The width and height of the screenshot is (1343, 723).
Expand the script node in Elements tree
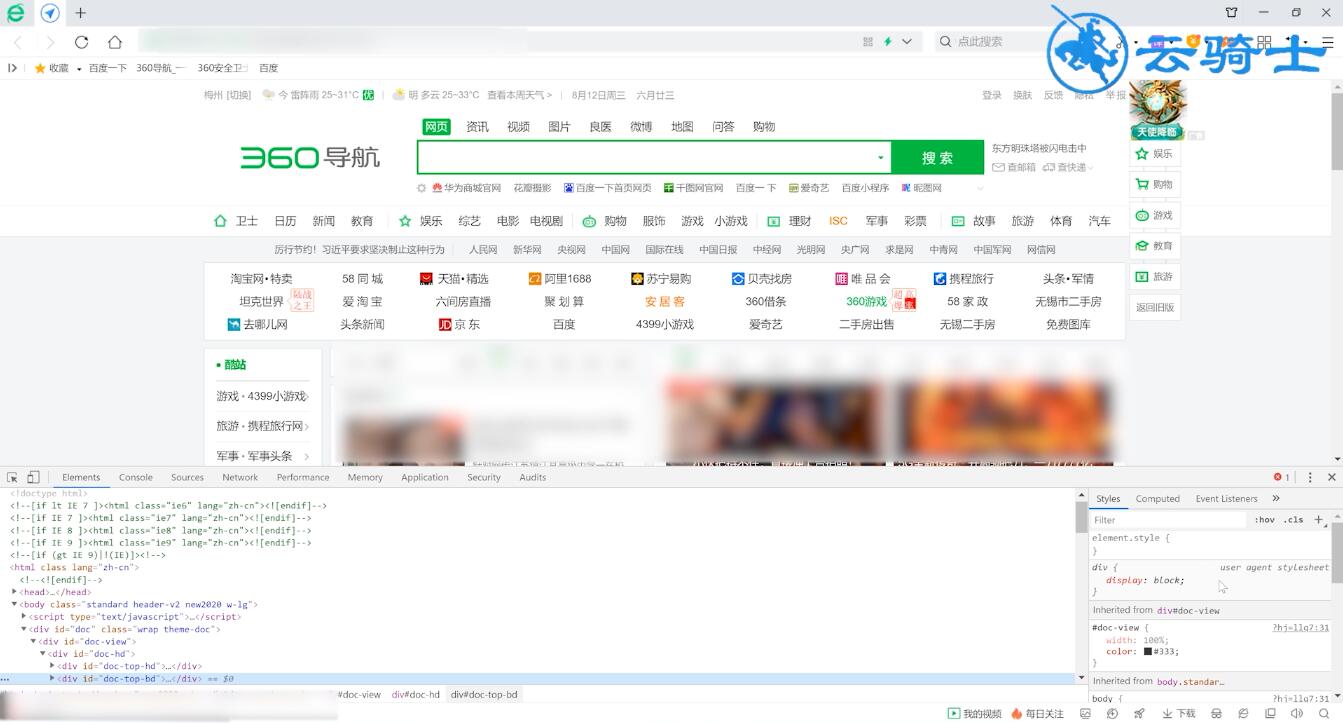click(x=24, y=617)
